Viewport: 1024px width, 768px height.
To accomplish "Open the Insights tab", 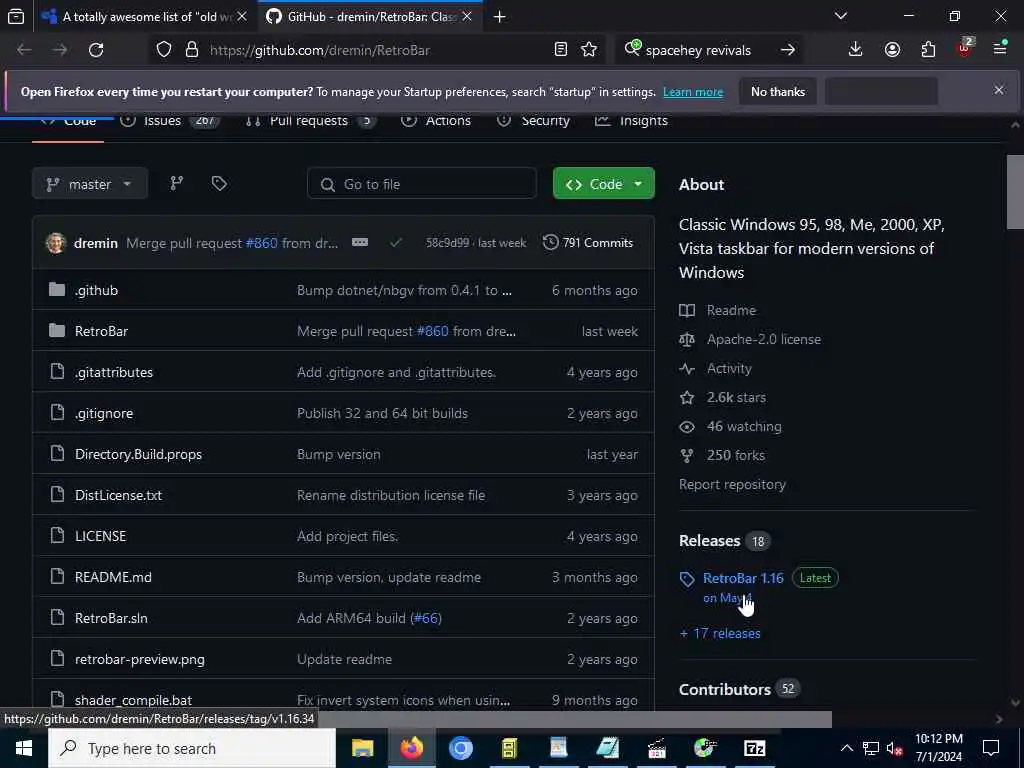I will pyautogui.click(x=632, y=121).
